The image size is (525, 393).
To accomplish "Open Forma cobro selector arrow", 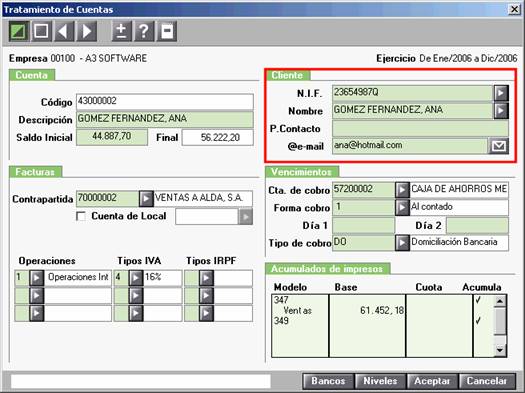I will pos(402,208).
